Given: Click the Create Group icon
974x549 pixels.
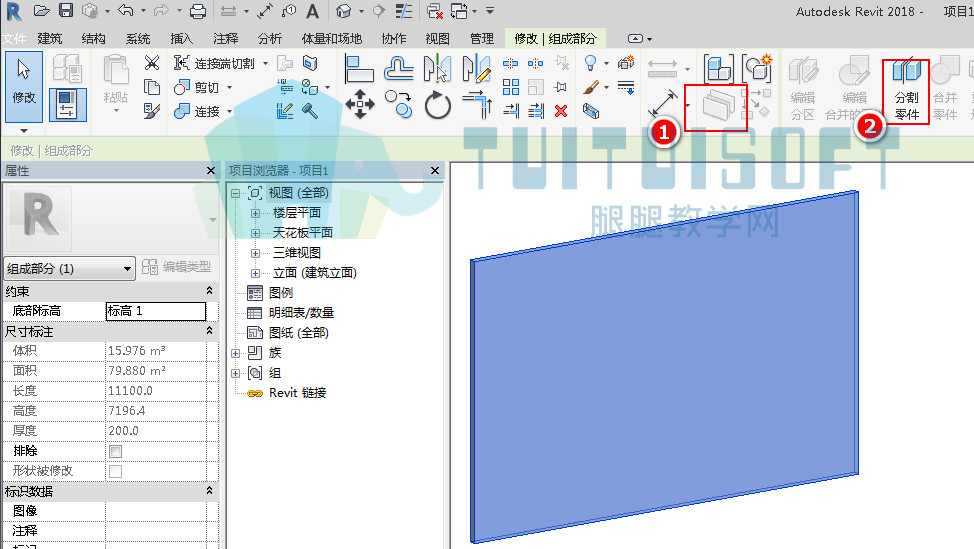Looking at the screenshot, I should coord(757,68).
